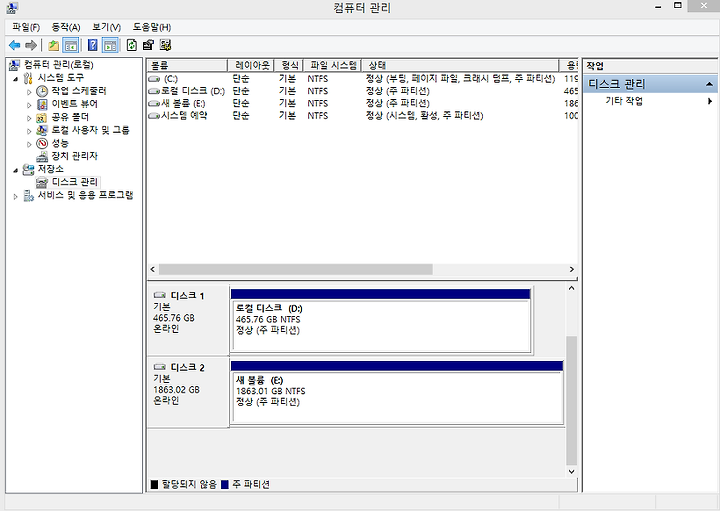Select the 이벤트 뷰어 icon
Viewport: 720px width, 511px height.
[x=42, y=104]
